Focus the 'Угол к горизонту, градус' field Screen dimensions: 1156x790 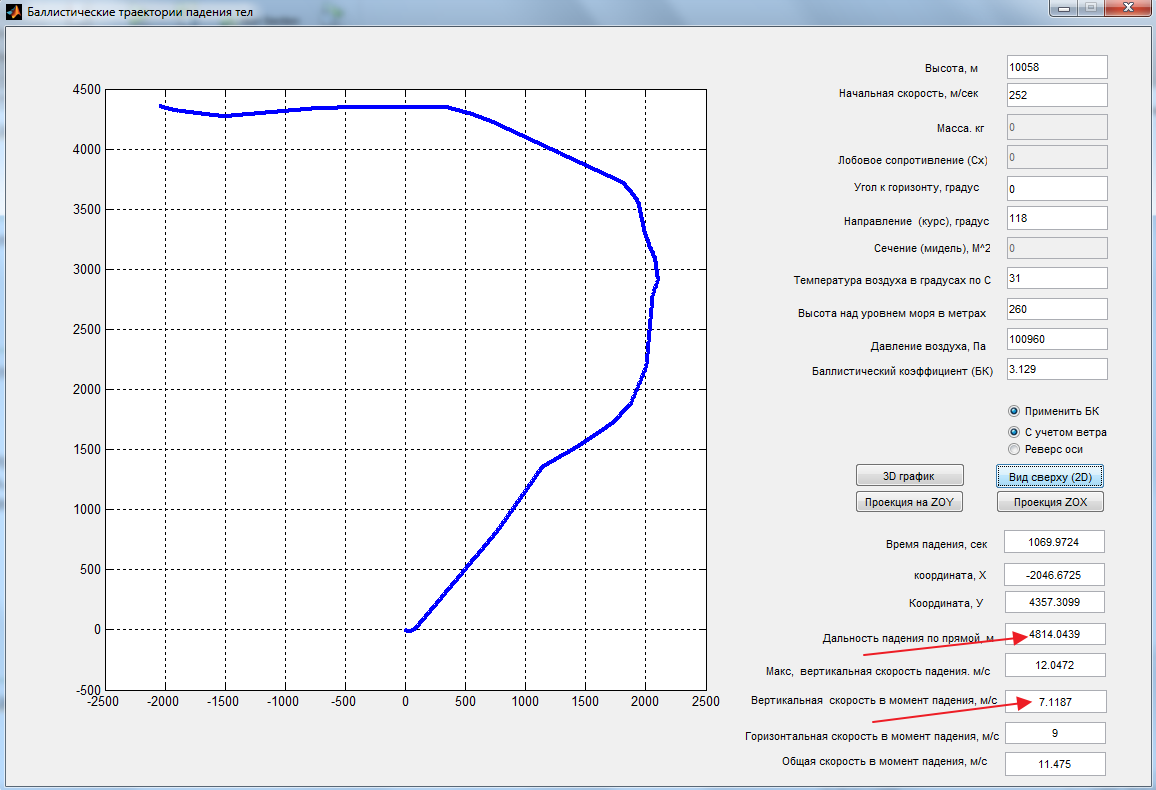coord(1056,189)
